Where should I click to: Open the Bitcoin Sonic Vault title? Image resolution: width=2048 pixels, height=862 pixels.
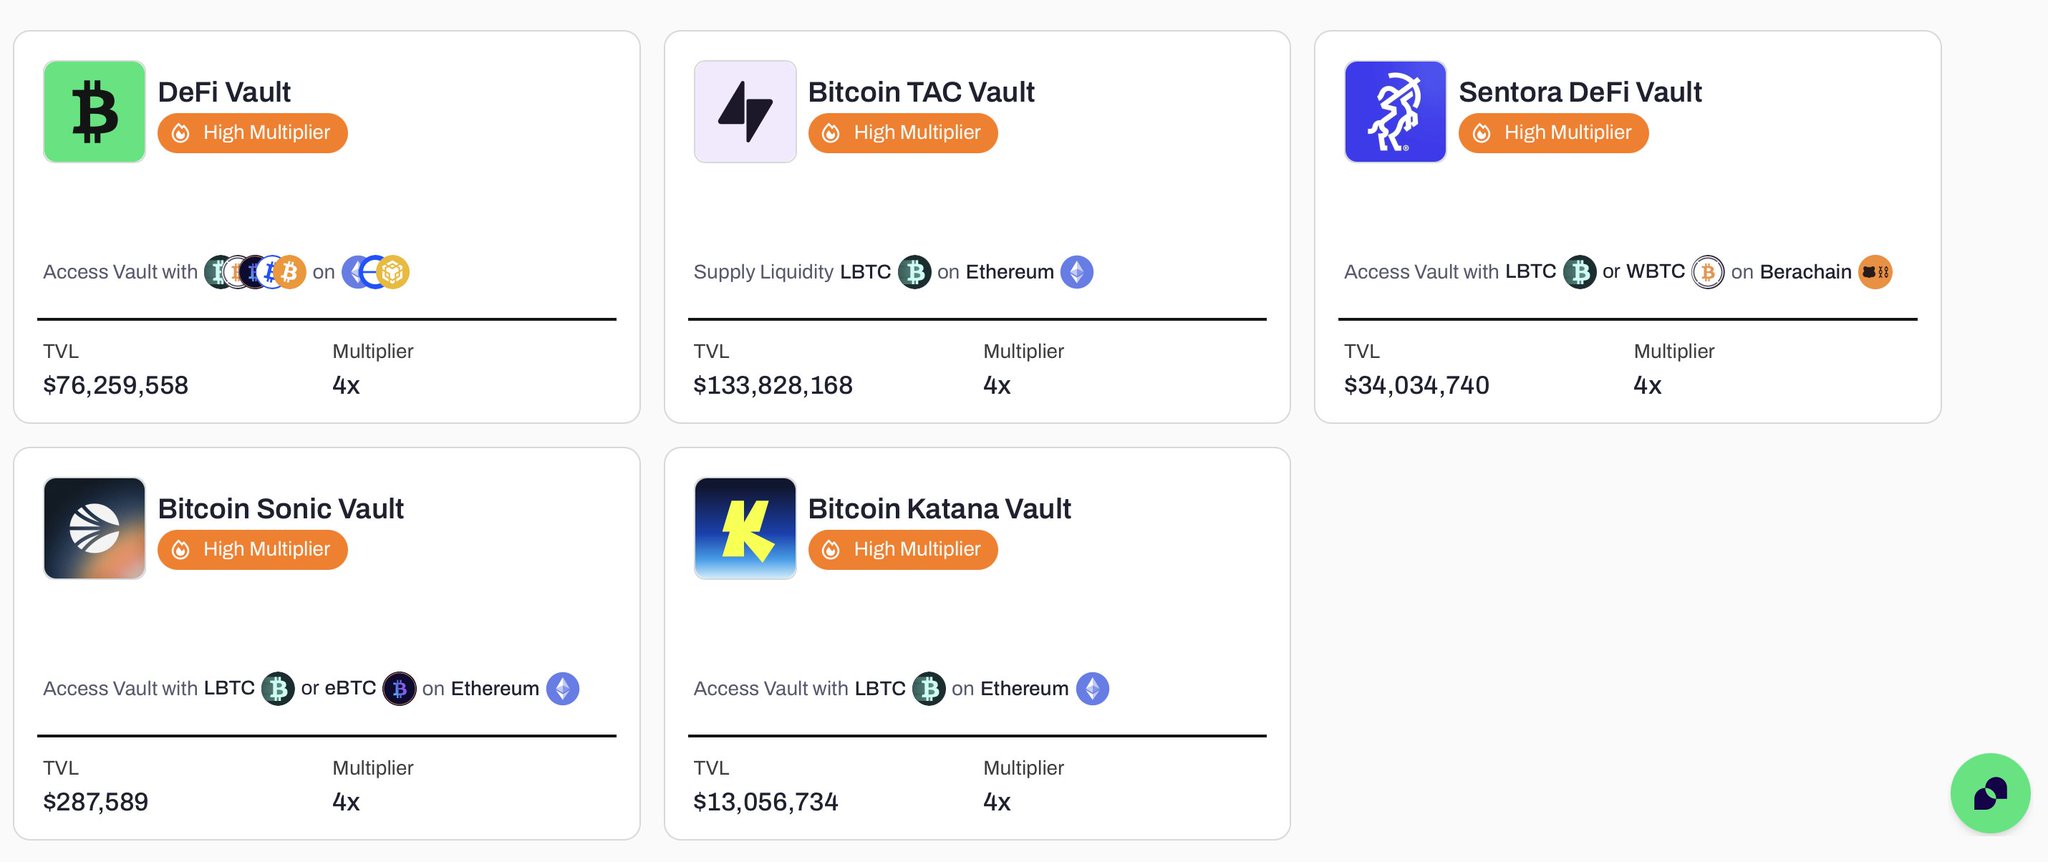click(280, 509)
